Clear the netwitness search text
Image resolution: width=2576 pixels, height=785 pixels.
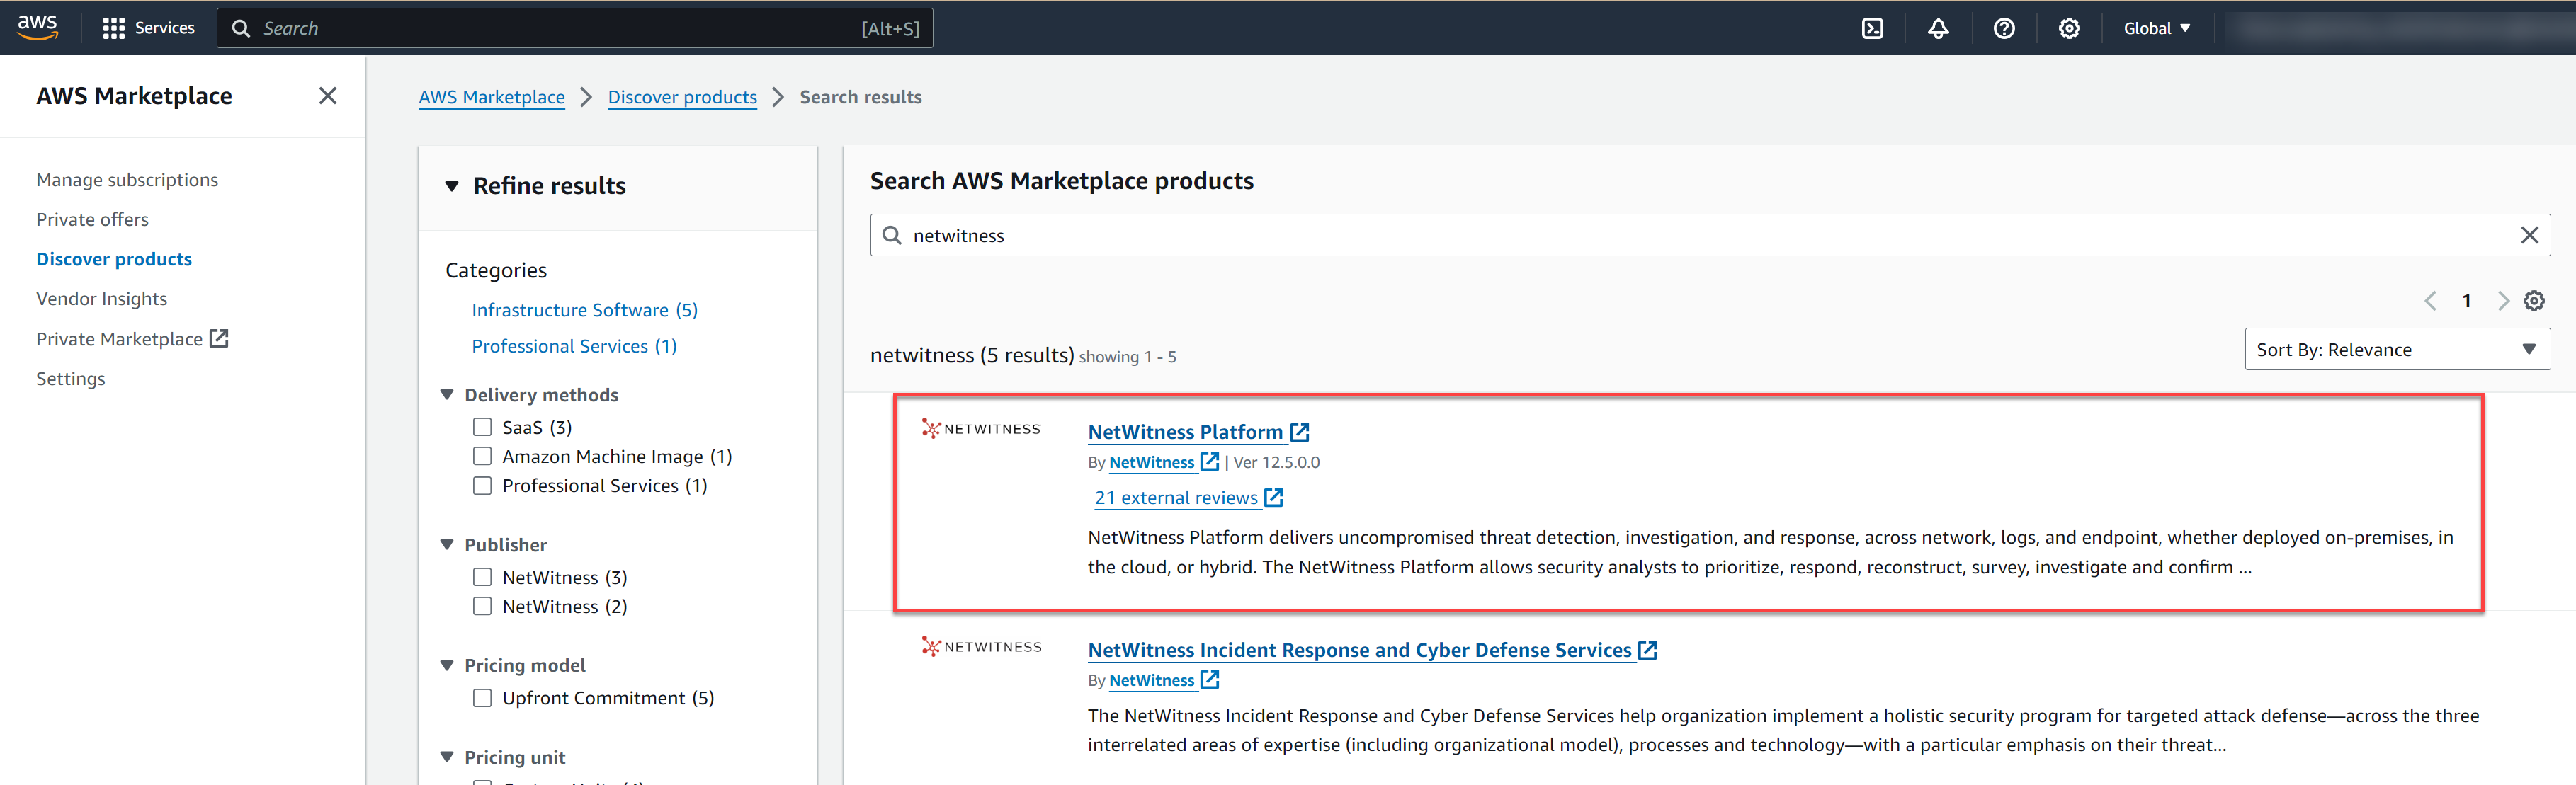(x=2529, y=235)
